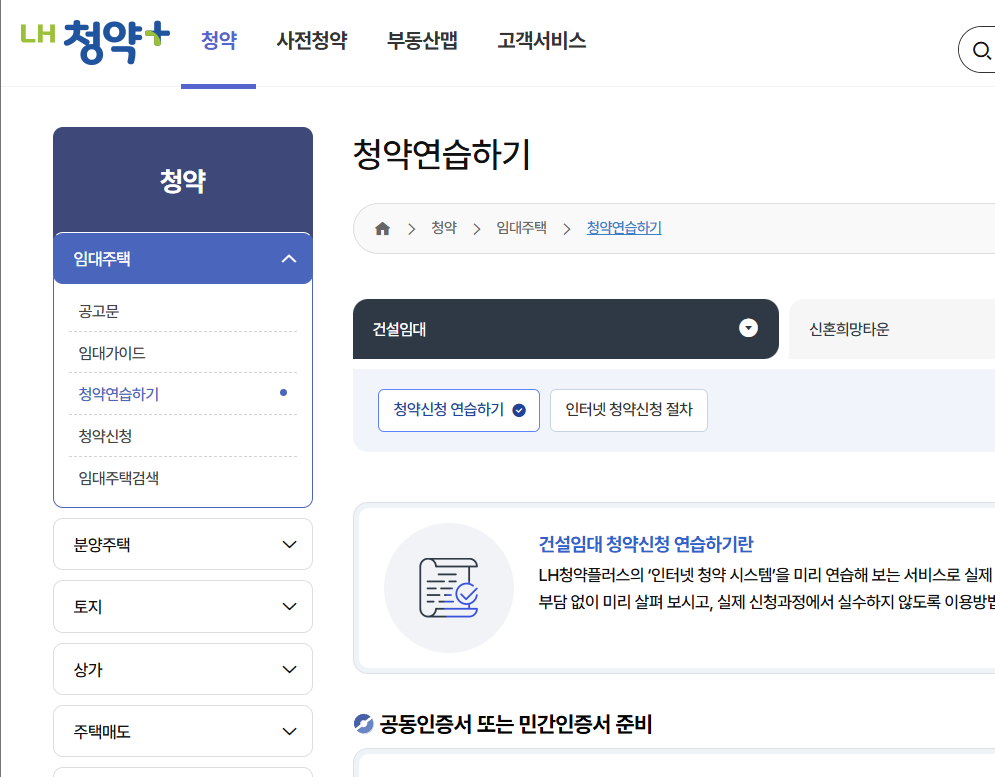The width and height of the screenshot is (995, 777).
Task: Click the 청약연습하기 page title
Action: point(442,154)
